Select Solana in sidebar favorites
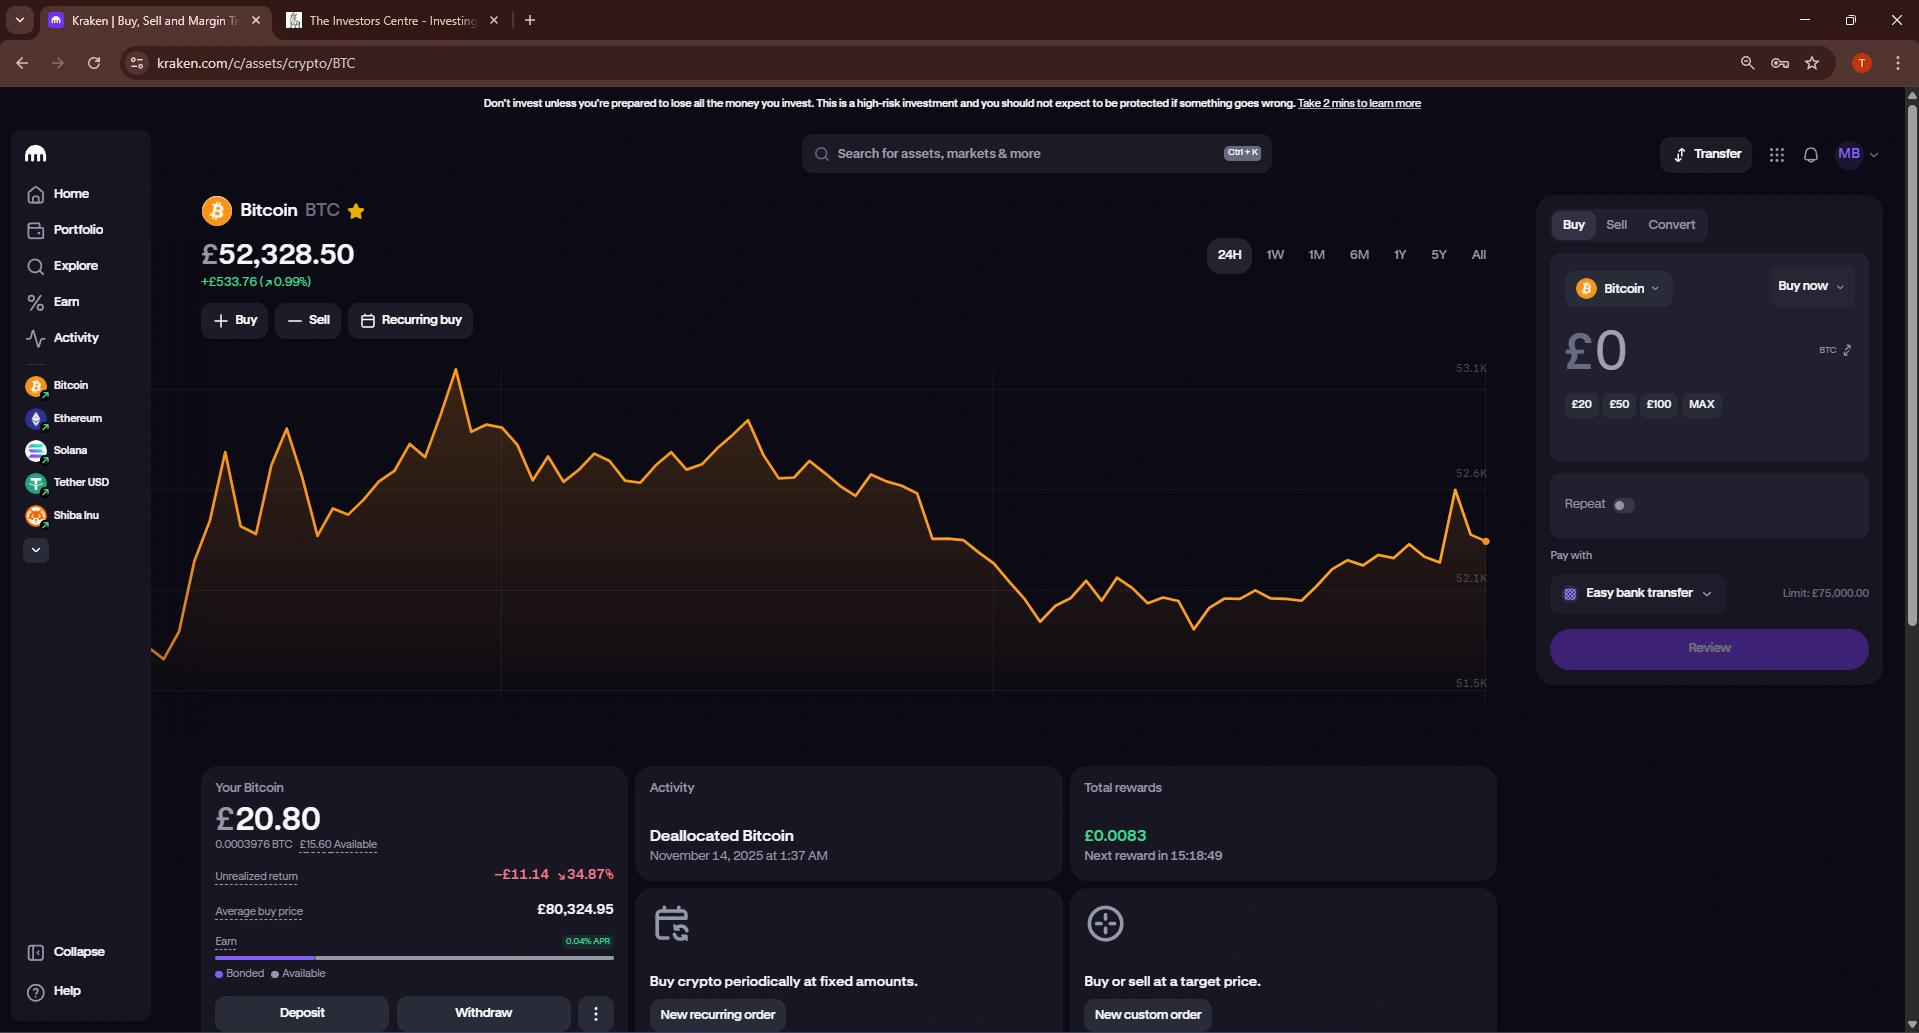Screen dimensions: 1919x1033 (57, 451)
